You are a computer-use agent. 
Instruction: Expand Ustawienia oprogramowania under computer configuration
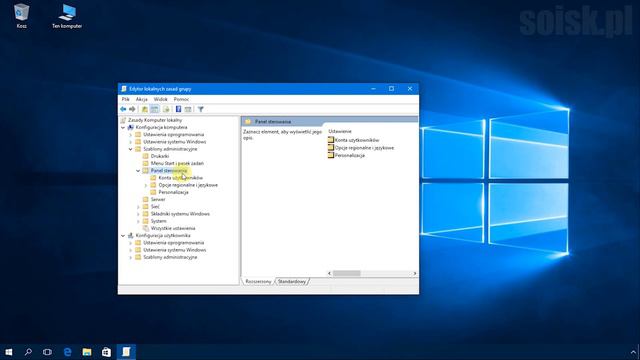[131, 135]
